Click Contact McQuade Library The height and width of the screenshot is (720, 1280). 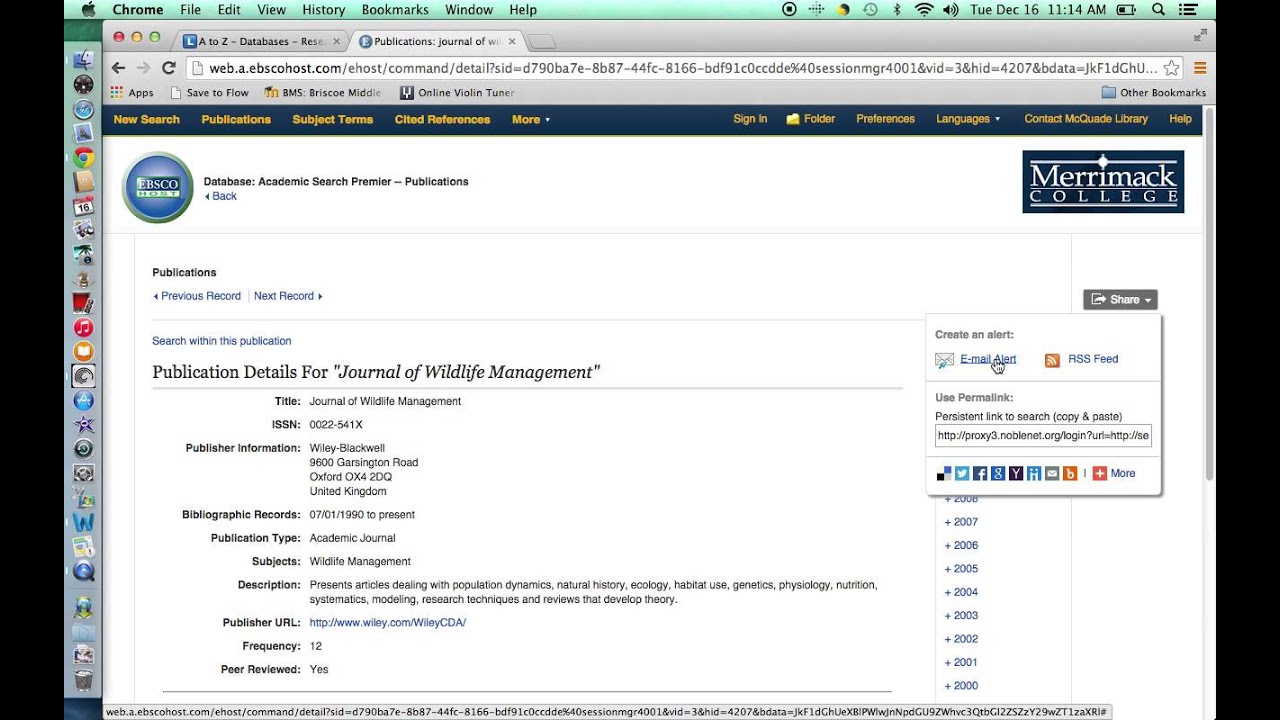point(1086,119)
